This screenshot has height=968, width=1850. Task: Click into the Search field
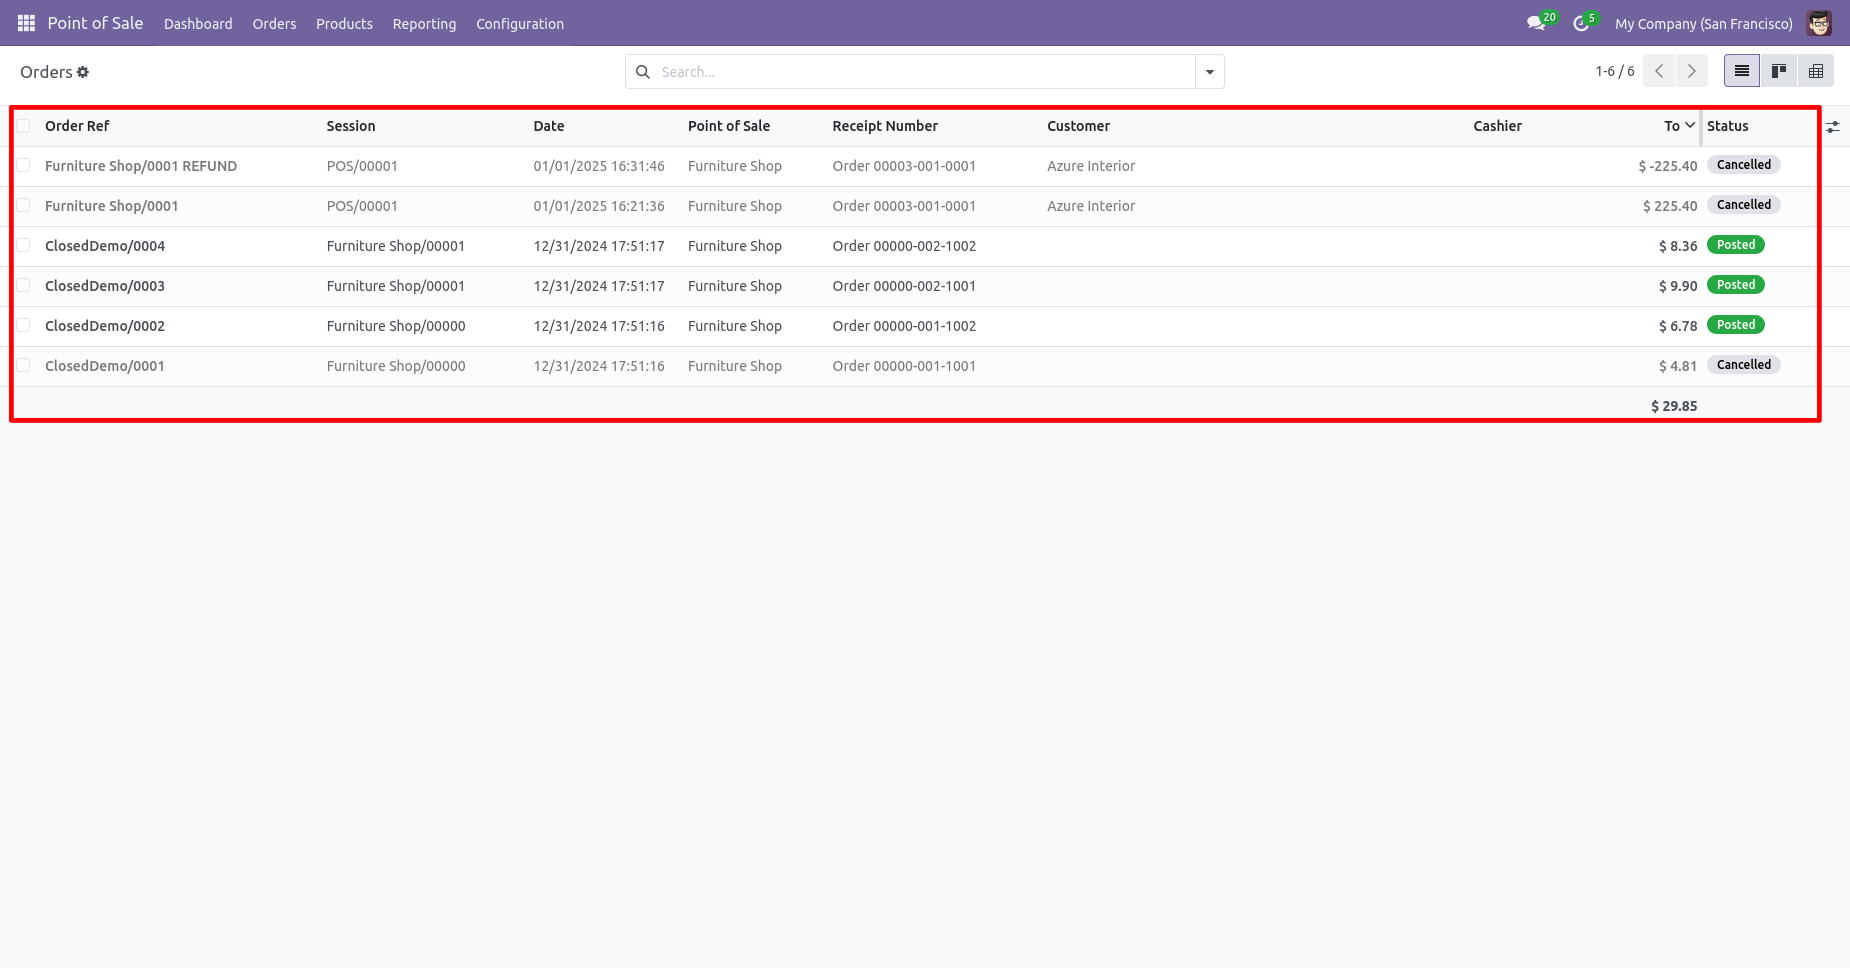(x=925, y=72)
